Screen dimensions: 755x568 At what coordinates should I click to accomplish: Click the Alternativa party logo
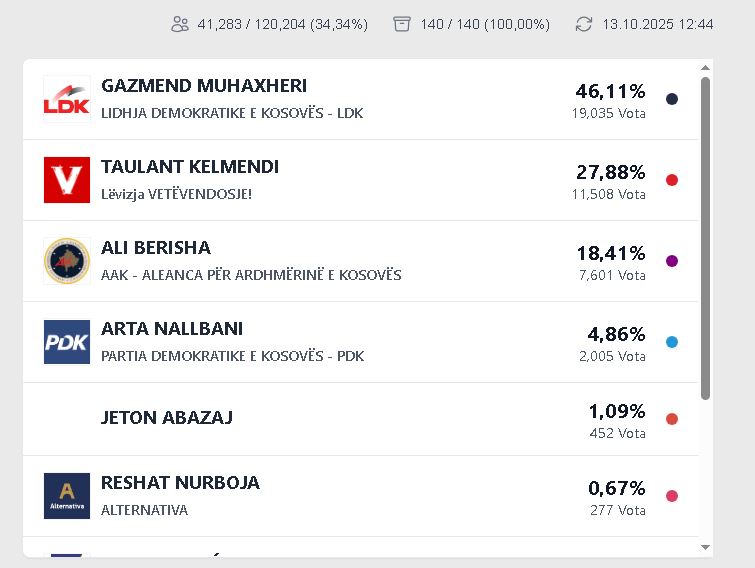pos(67,496)
